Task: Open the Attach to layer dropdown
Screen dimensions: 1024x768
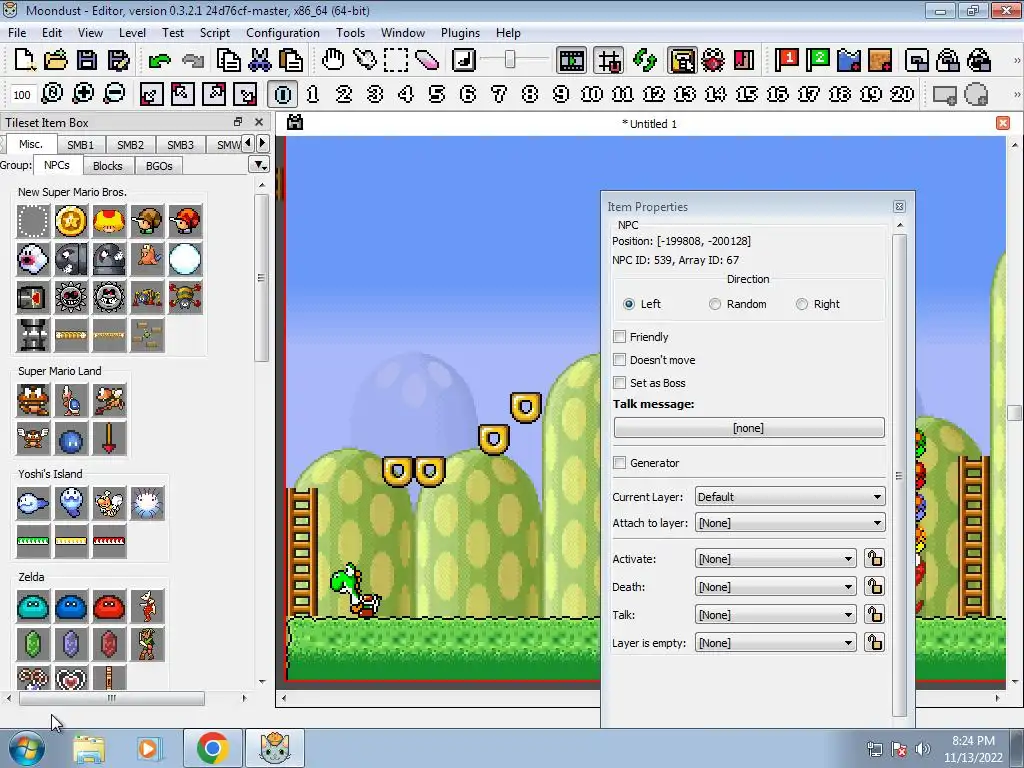Action: click(x=790, y=523)
